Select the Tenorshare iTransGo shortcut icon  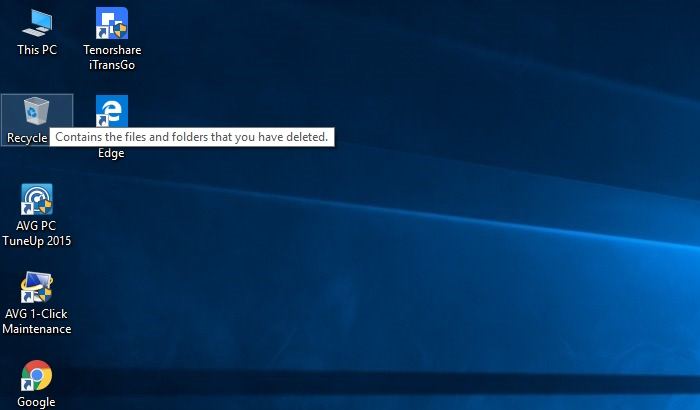[x=112, y=23]
